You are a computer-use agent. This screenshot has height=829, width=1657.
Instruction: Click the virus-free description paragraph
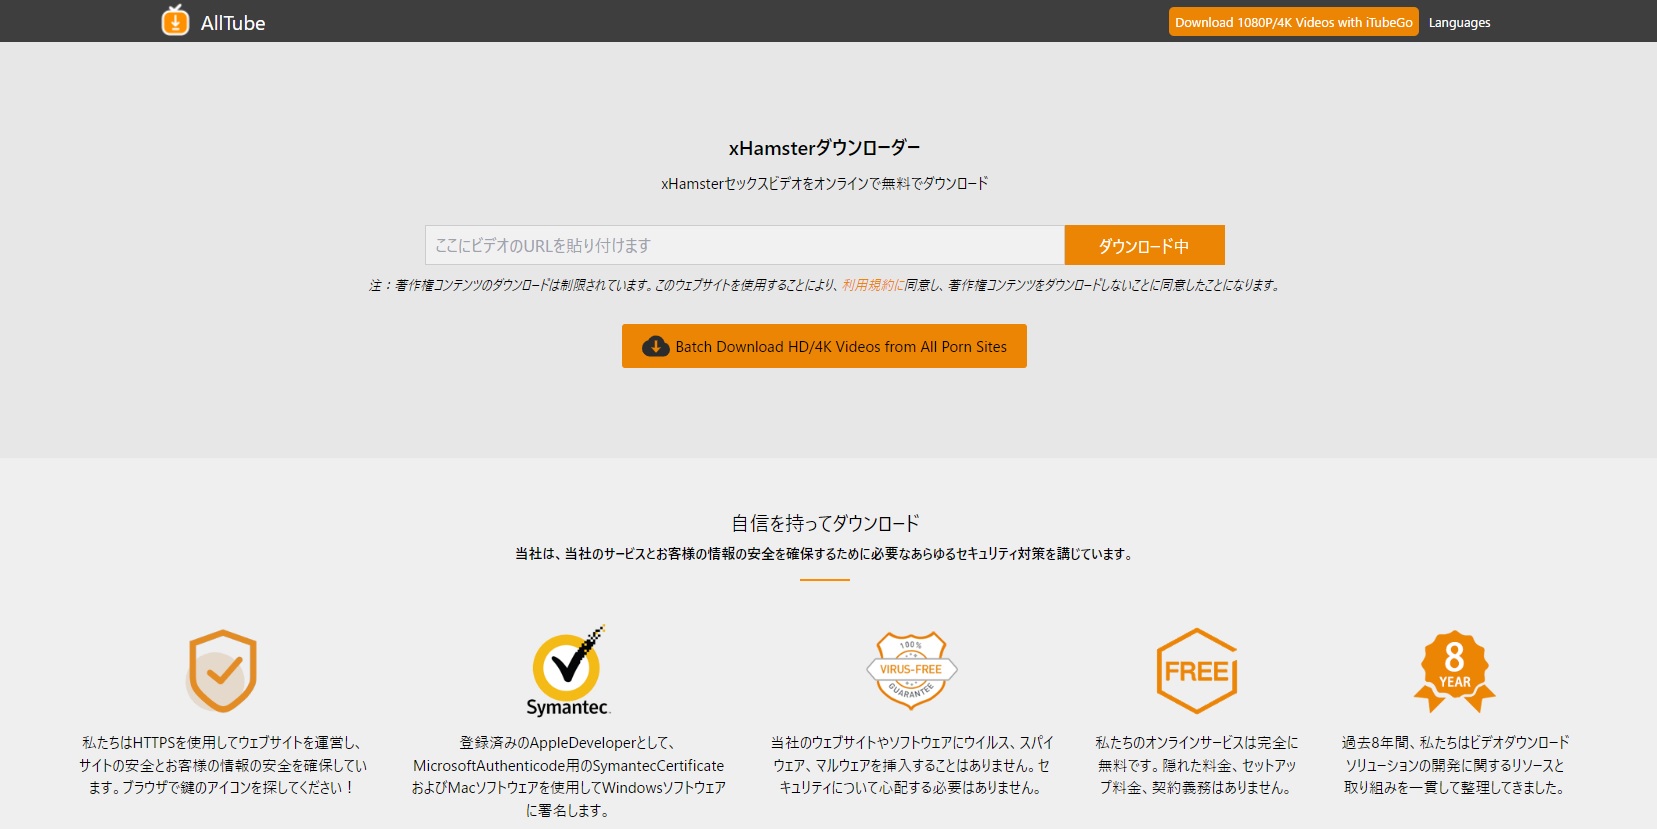coord(911,765)
